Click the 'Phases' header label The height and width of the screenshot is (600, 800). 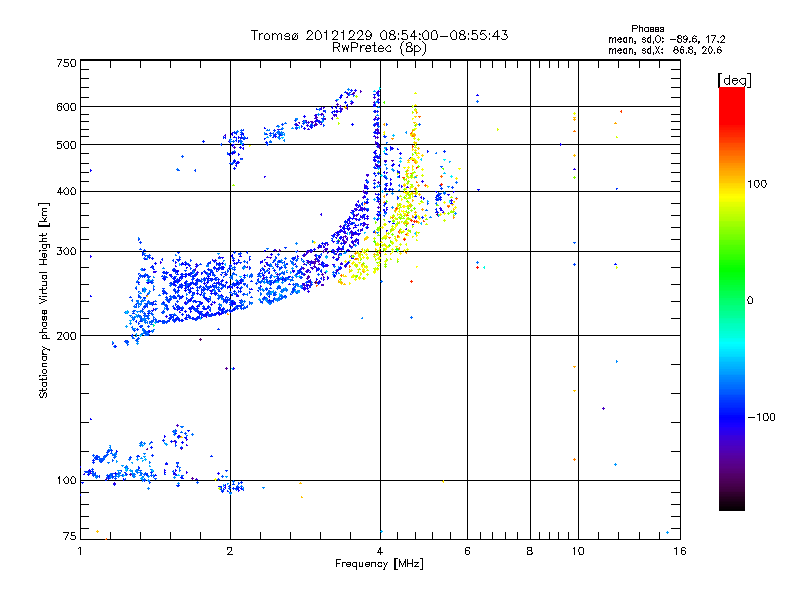point(647,29)
